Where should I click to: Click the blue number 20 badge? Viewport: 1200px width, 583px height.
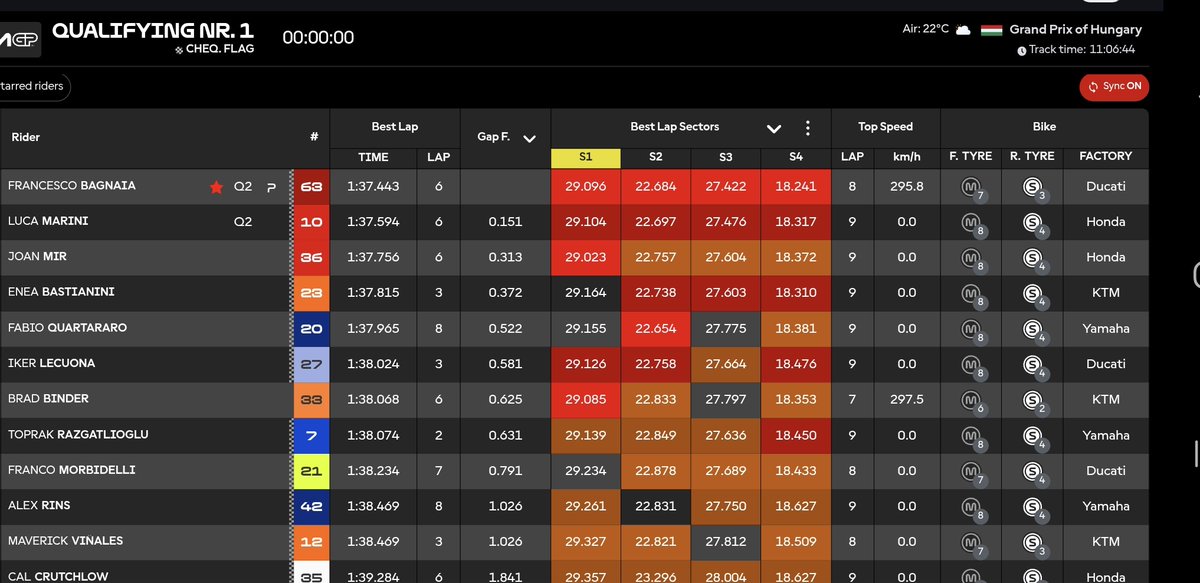311,329
